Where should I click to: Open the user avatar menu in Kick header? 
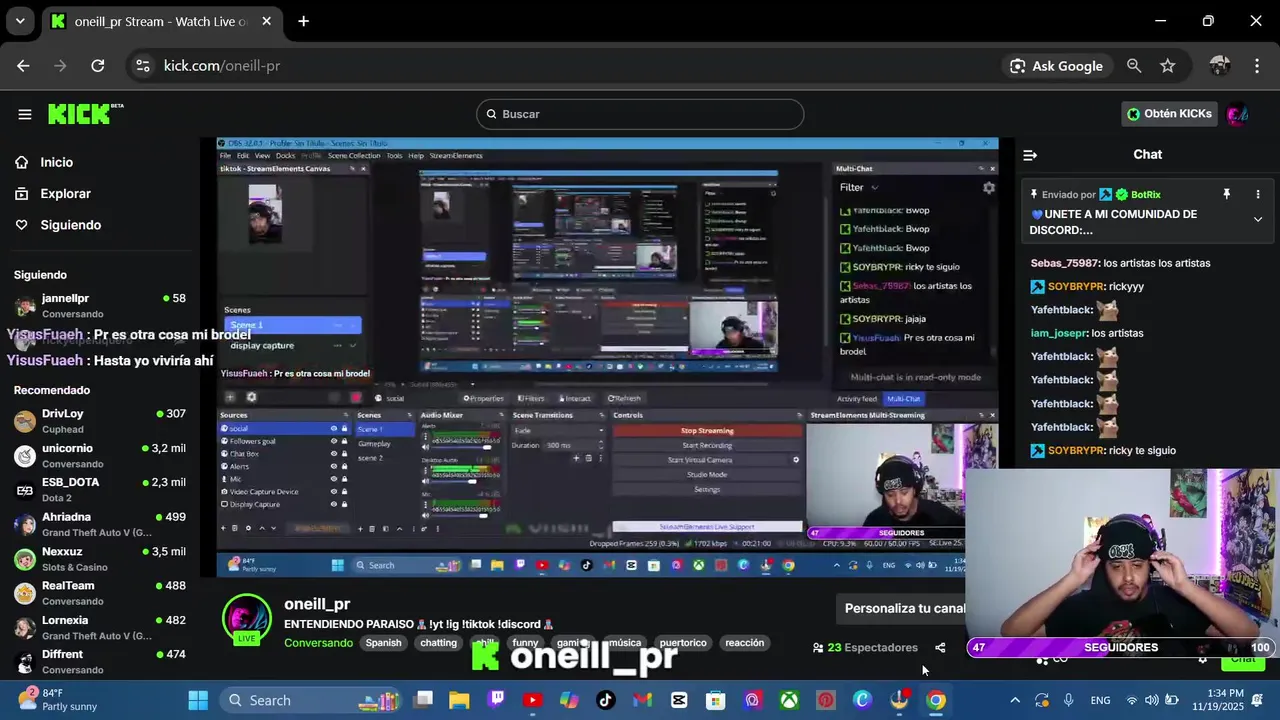click(x=1238, y=114)
